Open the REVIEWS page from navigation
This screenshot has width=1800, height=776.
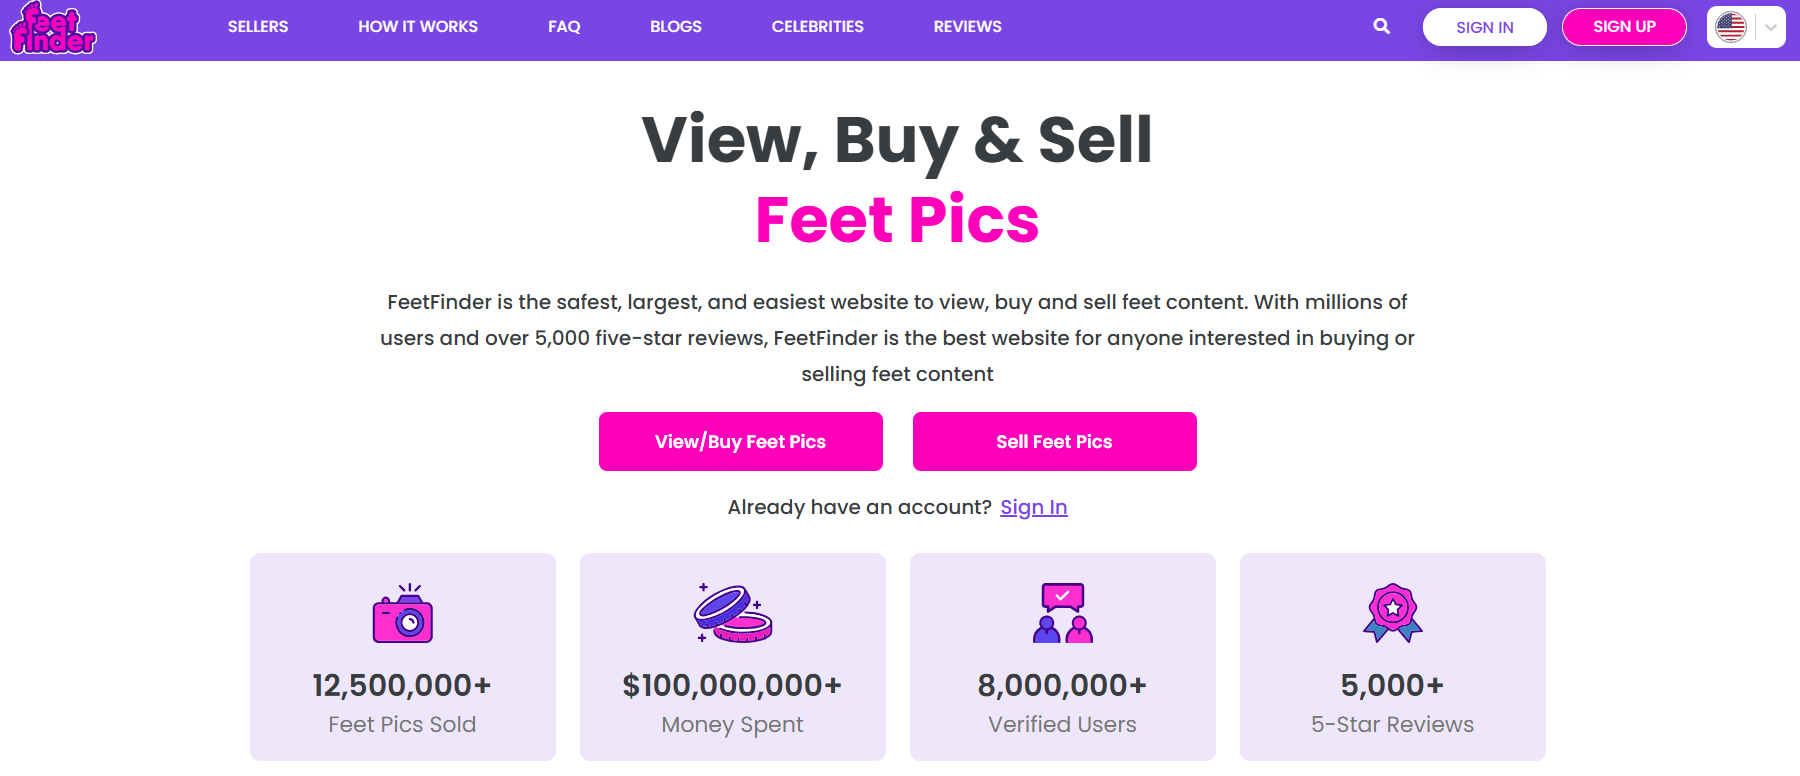[967, 26]
